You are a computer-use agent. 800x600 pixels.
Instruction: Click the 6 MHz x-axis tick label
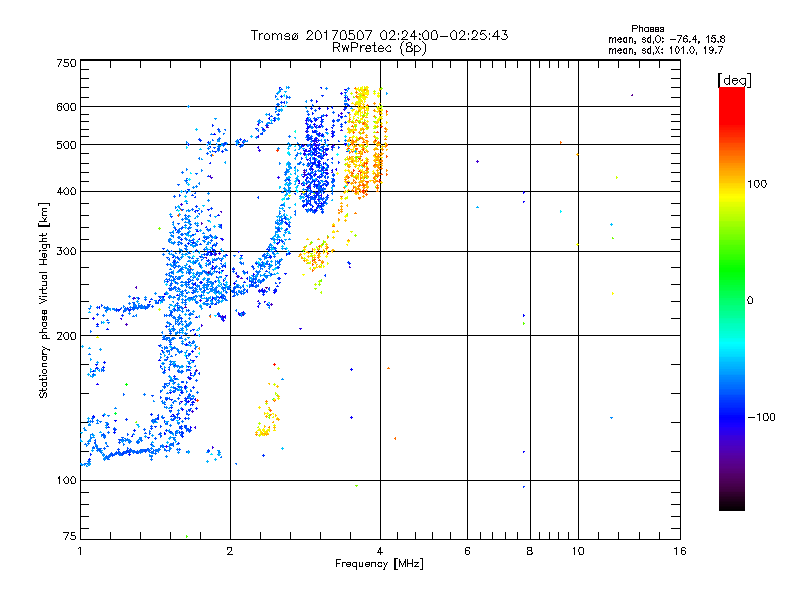467,551
